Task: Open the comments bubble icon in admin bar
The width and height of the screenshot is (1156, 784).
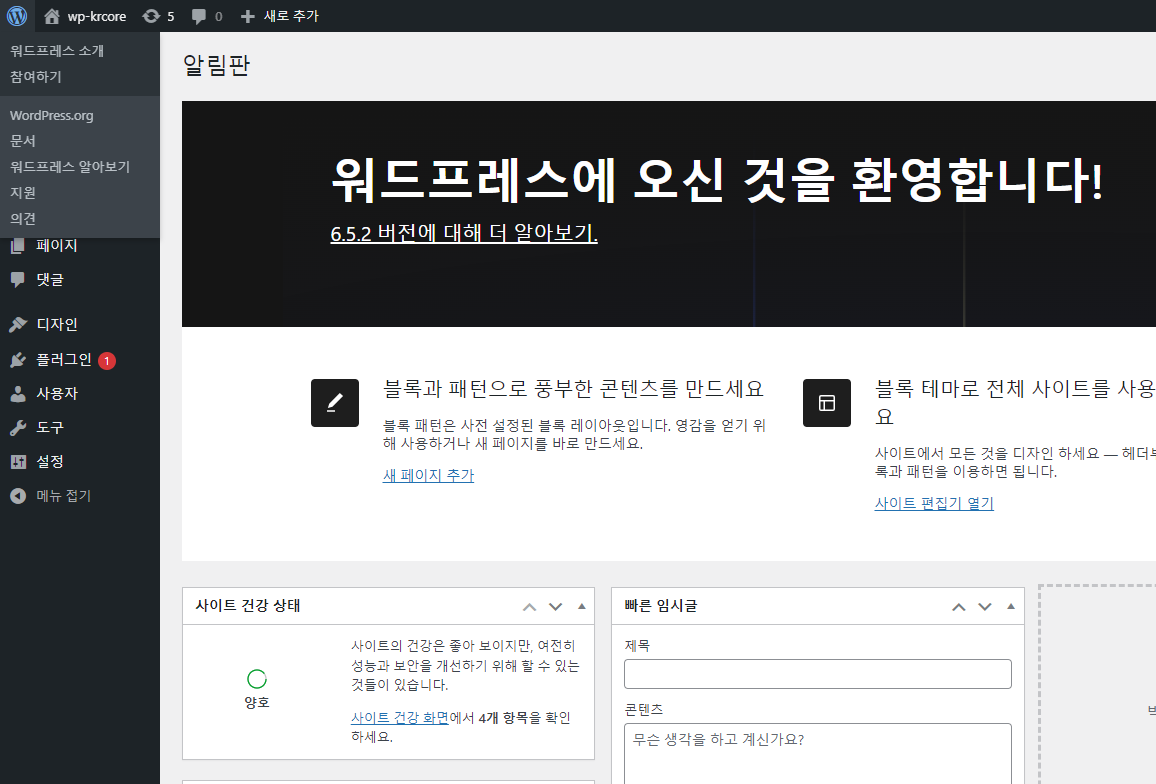Action: click(x=198, y=16)
